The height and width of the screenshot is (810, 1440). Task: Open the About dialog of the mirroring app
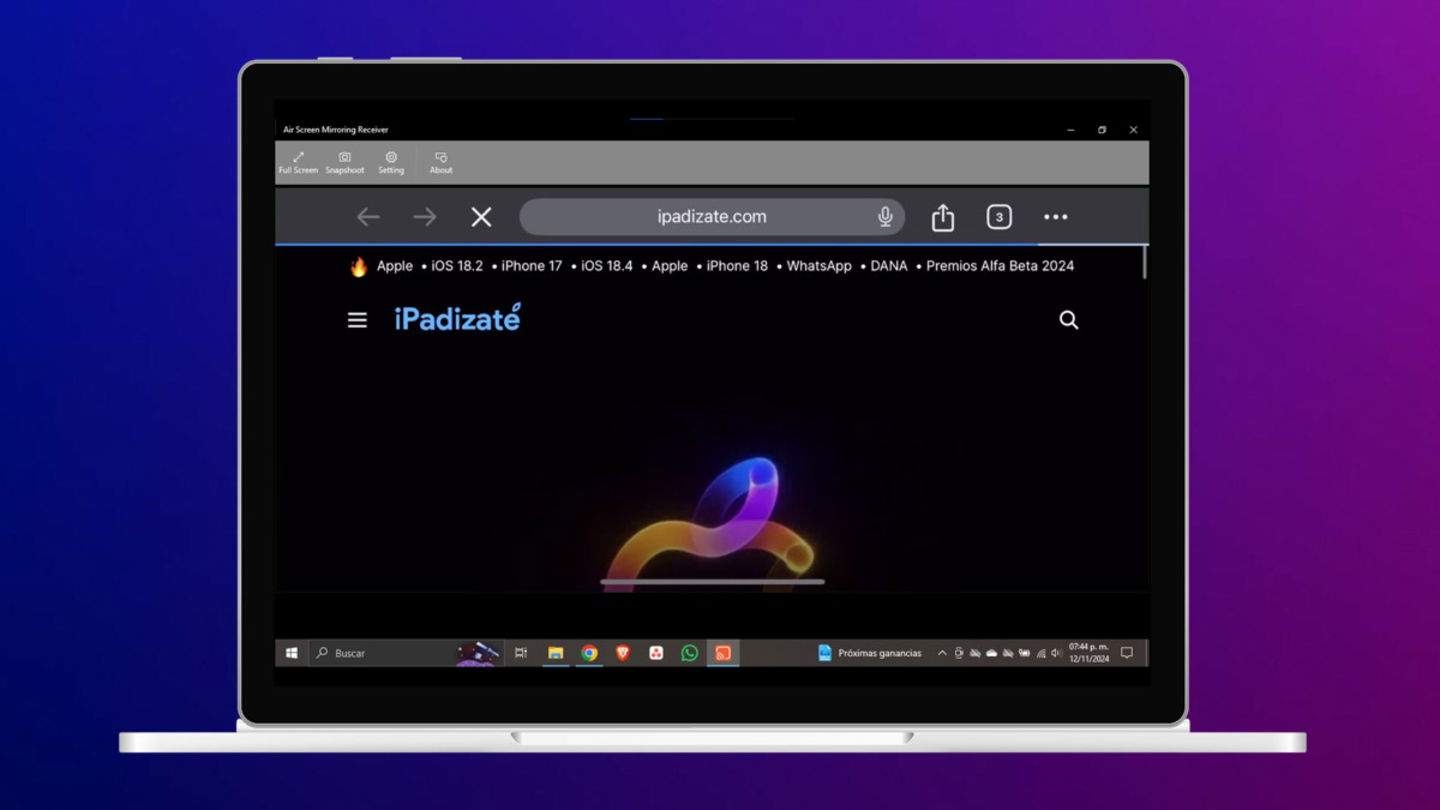point(440,162)
